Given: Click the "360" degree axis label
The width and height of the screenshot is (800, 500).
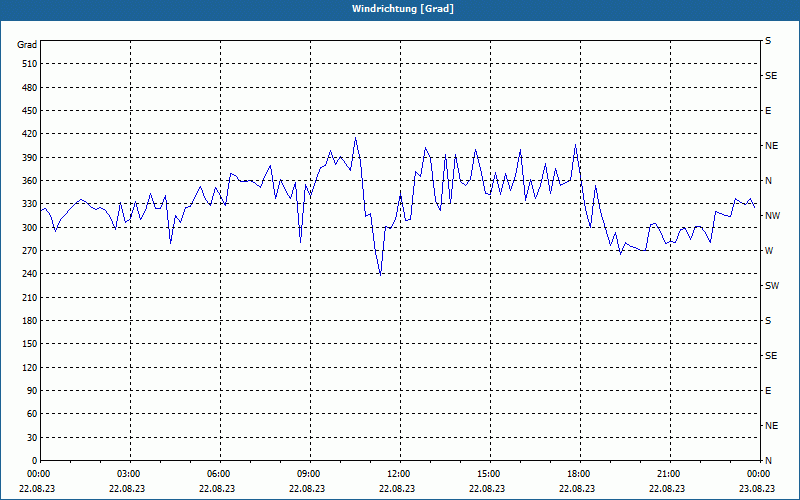Looking at the screenshot, I should tap(30, 181).
